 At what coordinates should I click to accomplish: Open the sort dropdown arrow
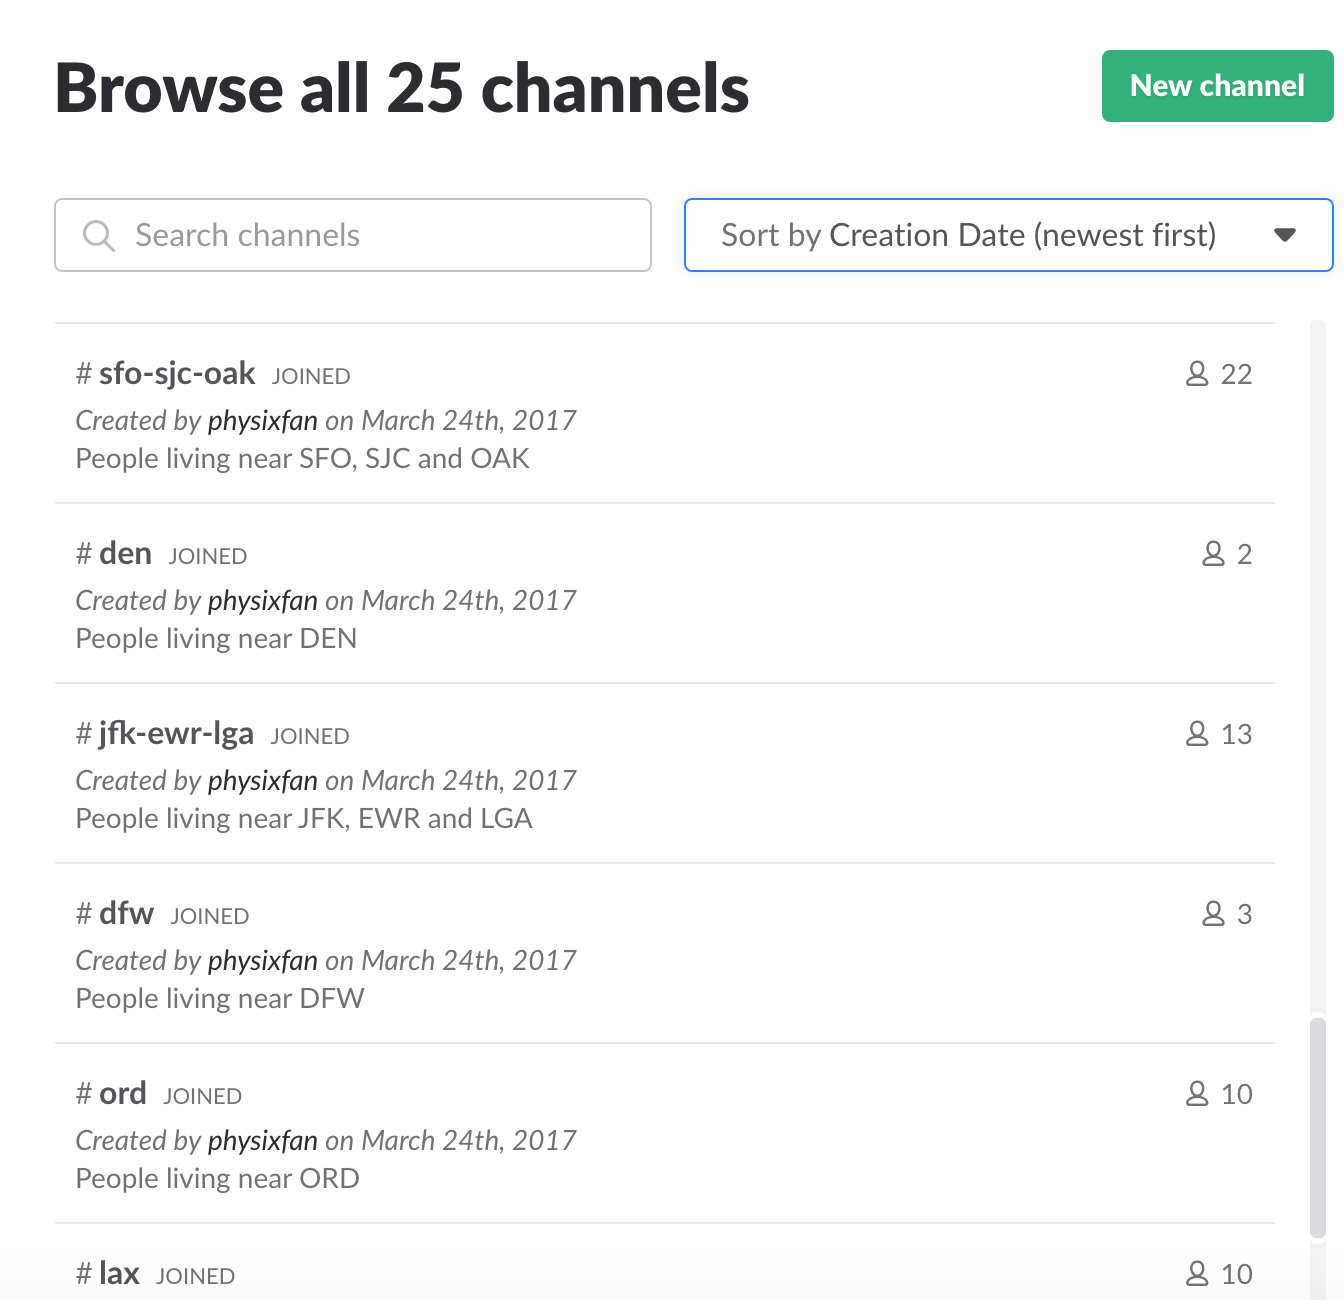(x=1285, y=235)
